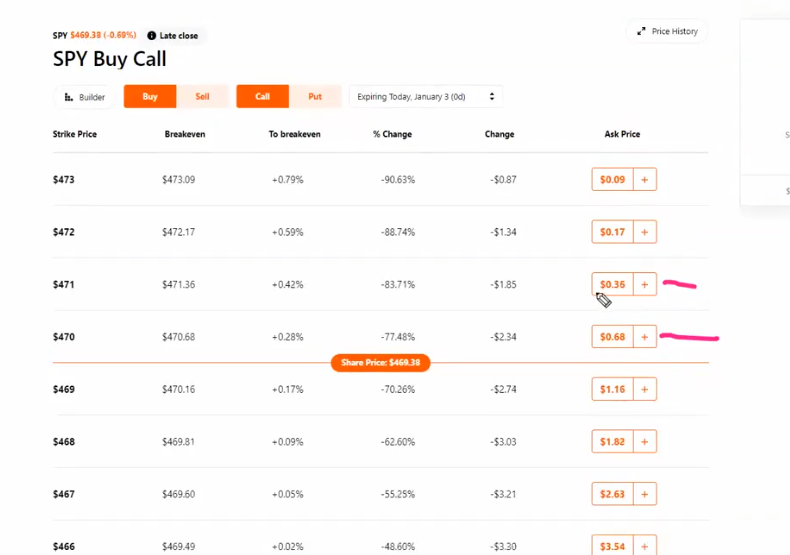Expand the Price History chart

tap(667, 32)
